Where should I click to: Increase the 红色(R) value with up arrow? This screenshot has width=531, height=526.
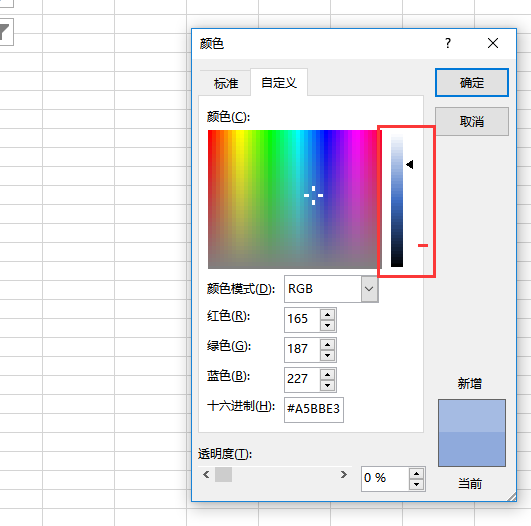point(327,315)
